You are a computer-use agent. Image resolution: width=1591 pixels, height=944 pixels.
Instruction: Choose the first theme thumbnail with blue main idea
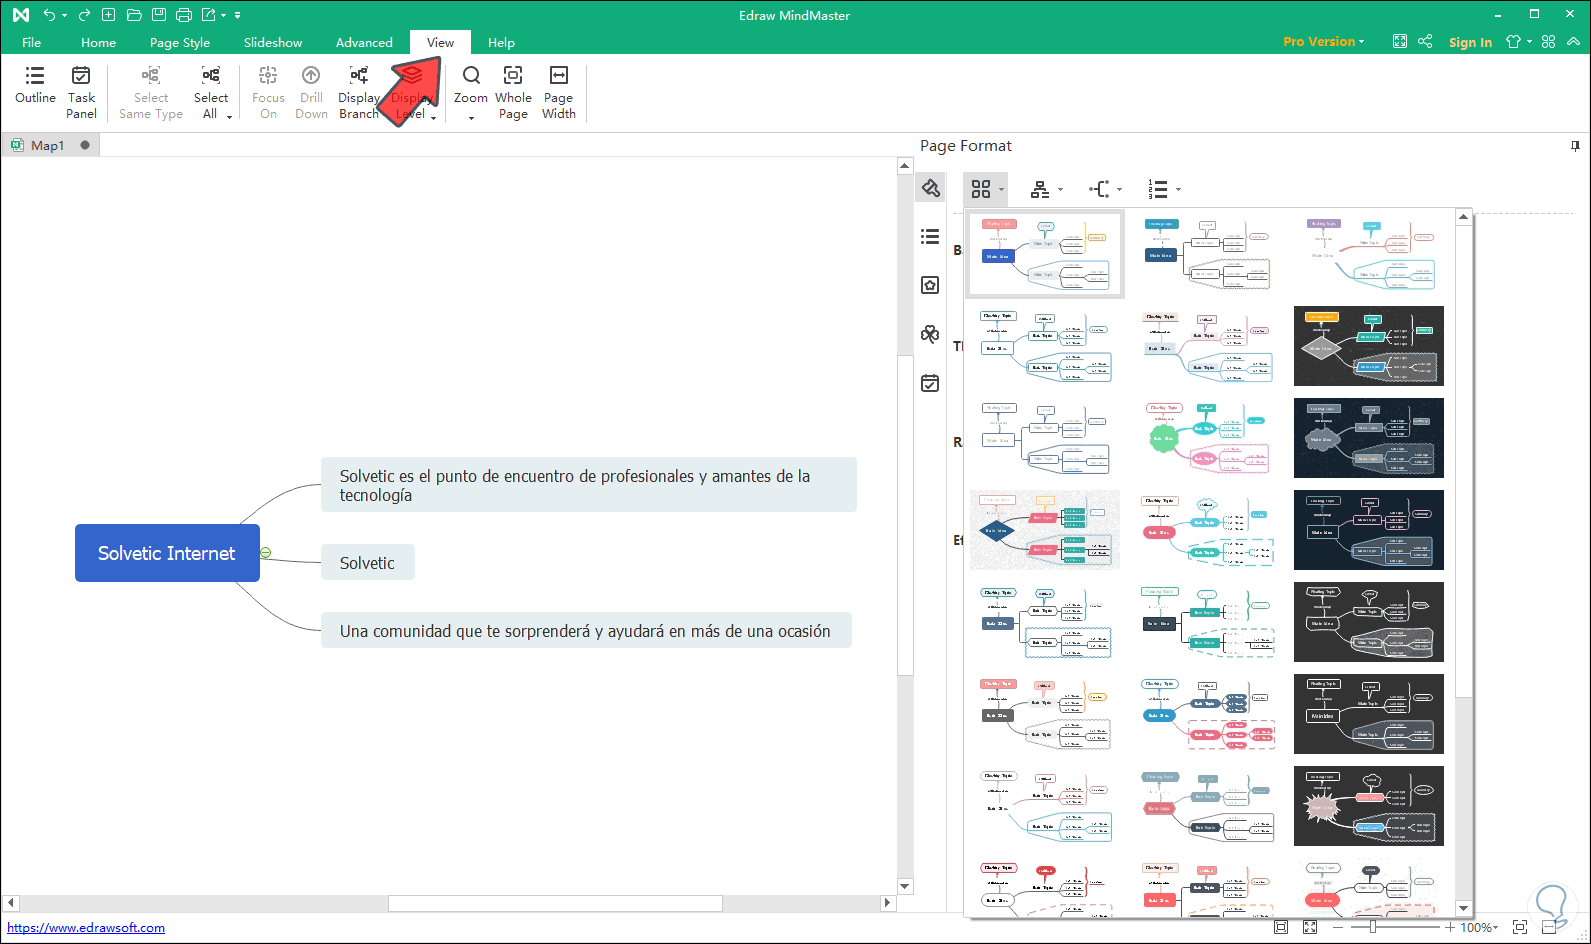click(1045, 254)
